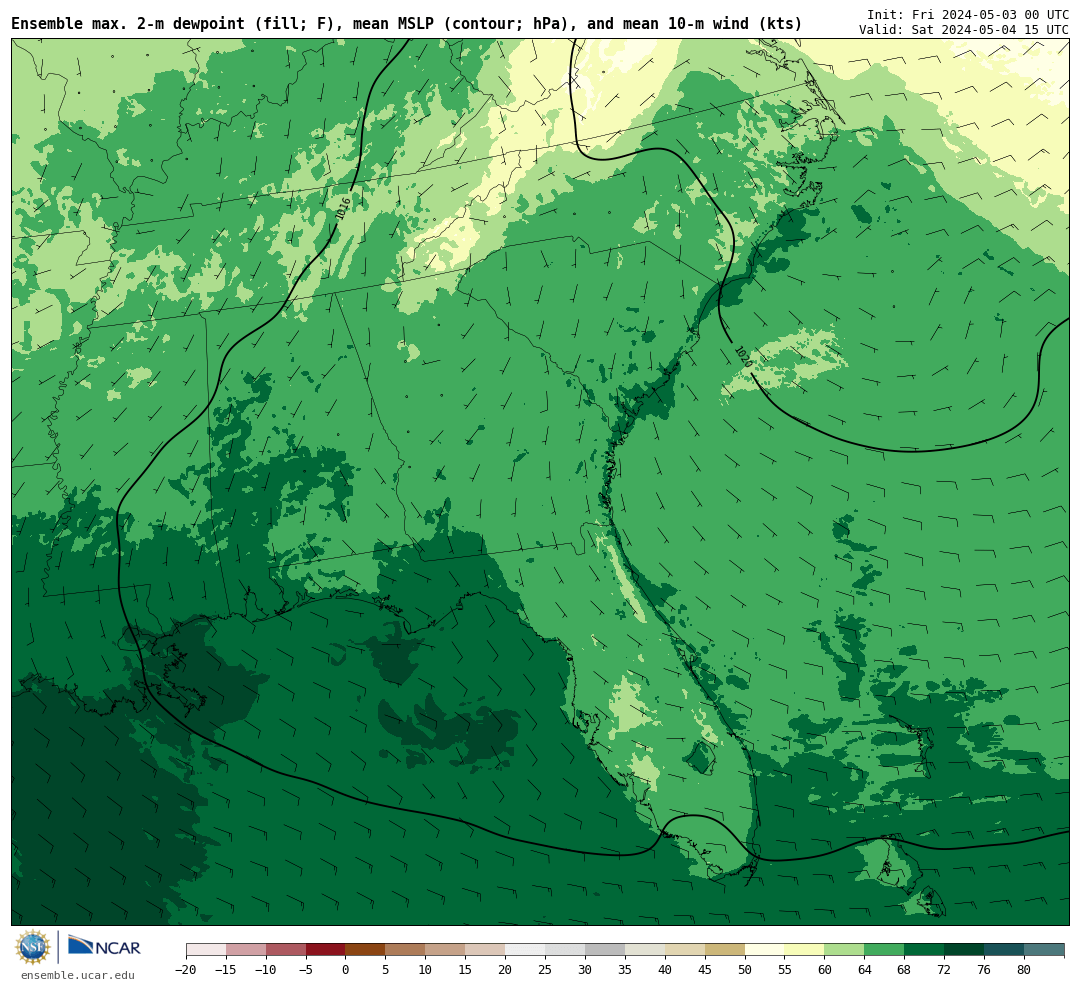Click the colorbar label 80
Screen dimensions: 1080x988
tap(1024, 970)
